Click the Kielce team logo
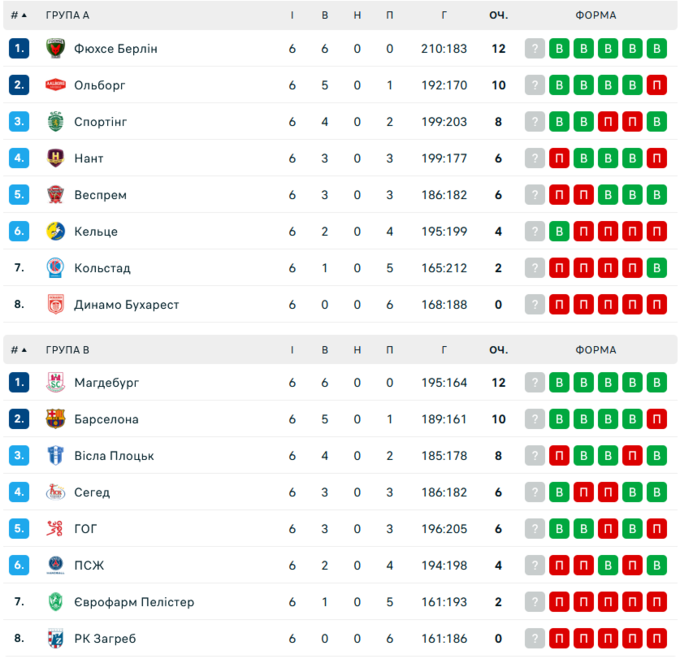The height and width of the screenshot is (659, 680). pos(55,231)
